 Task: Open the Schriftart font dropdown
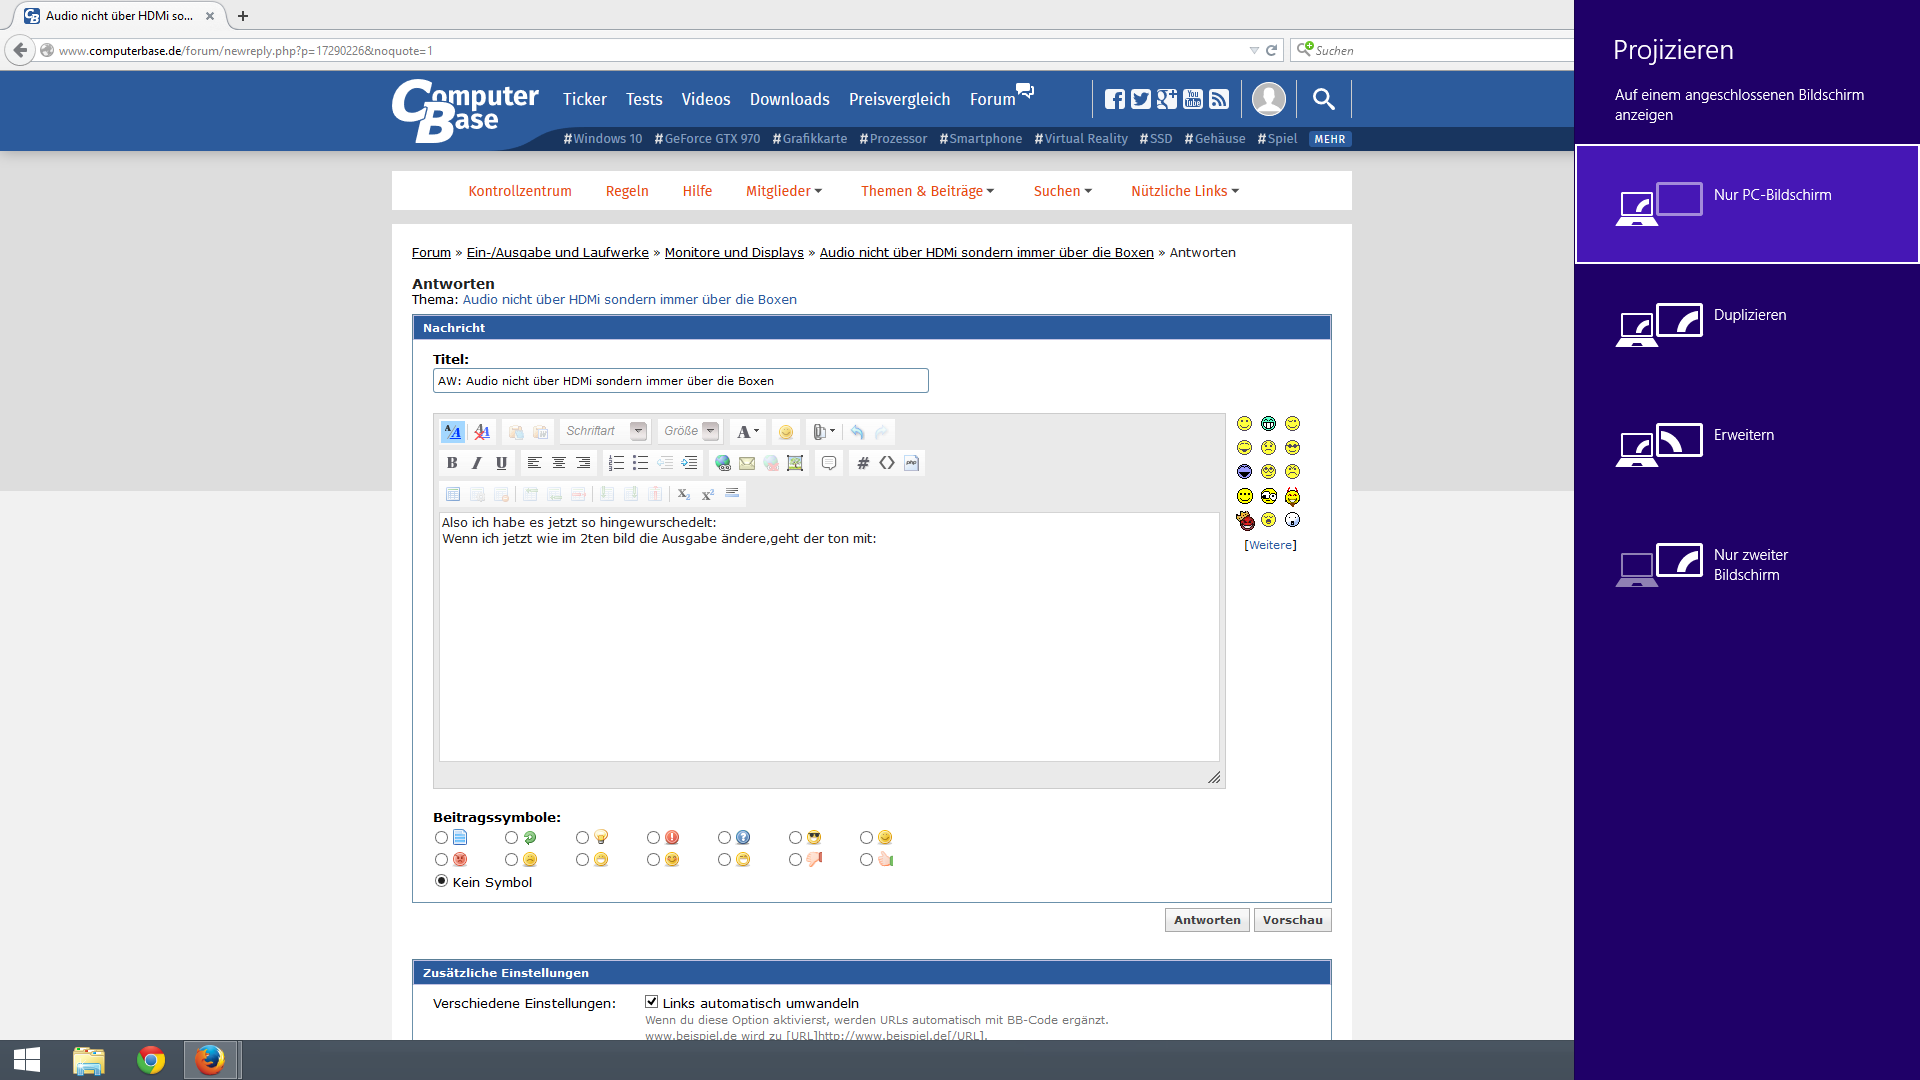pyautogui.click(x=638, y=431)
